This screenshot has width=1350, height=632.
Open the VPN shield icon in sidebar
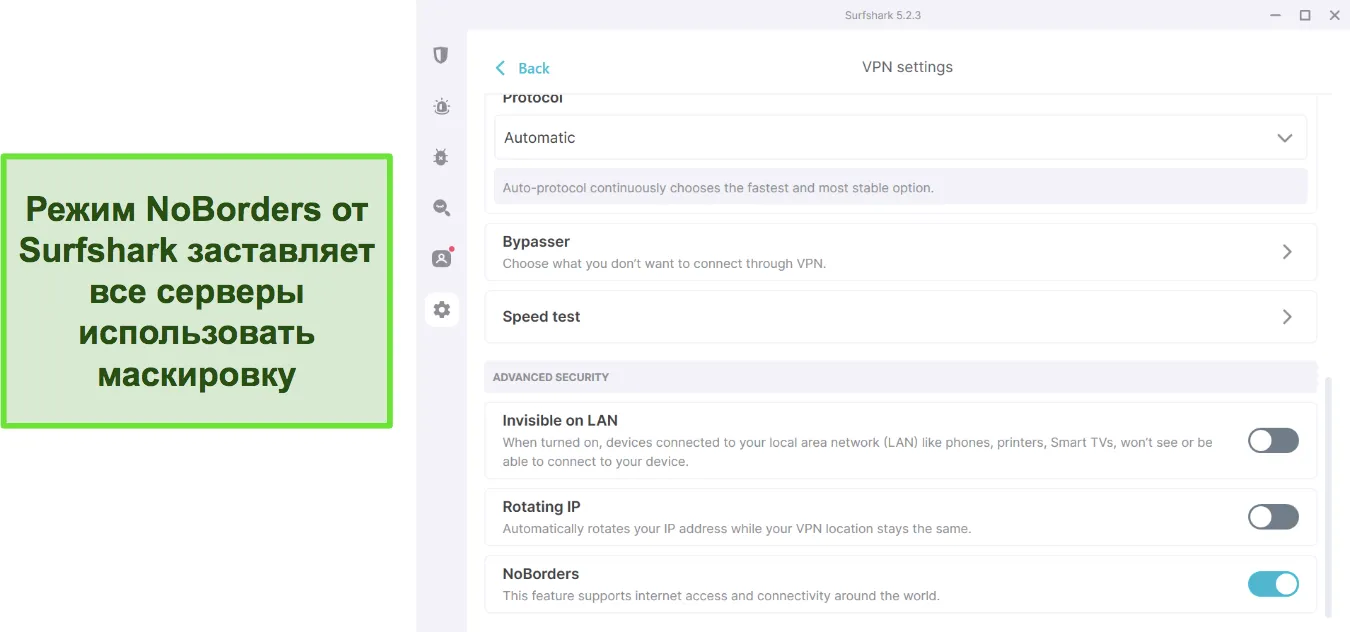[441, 55]
